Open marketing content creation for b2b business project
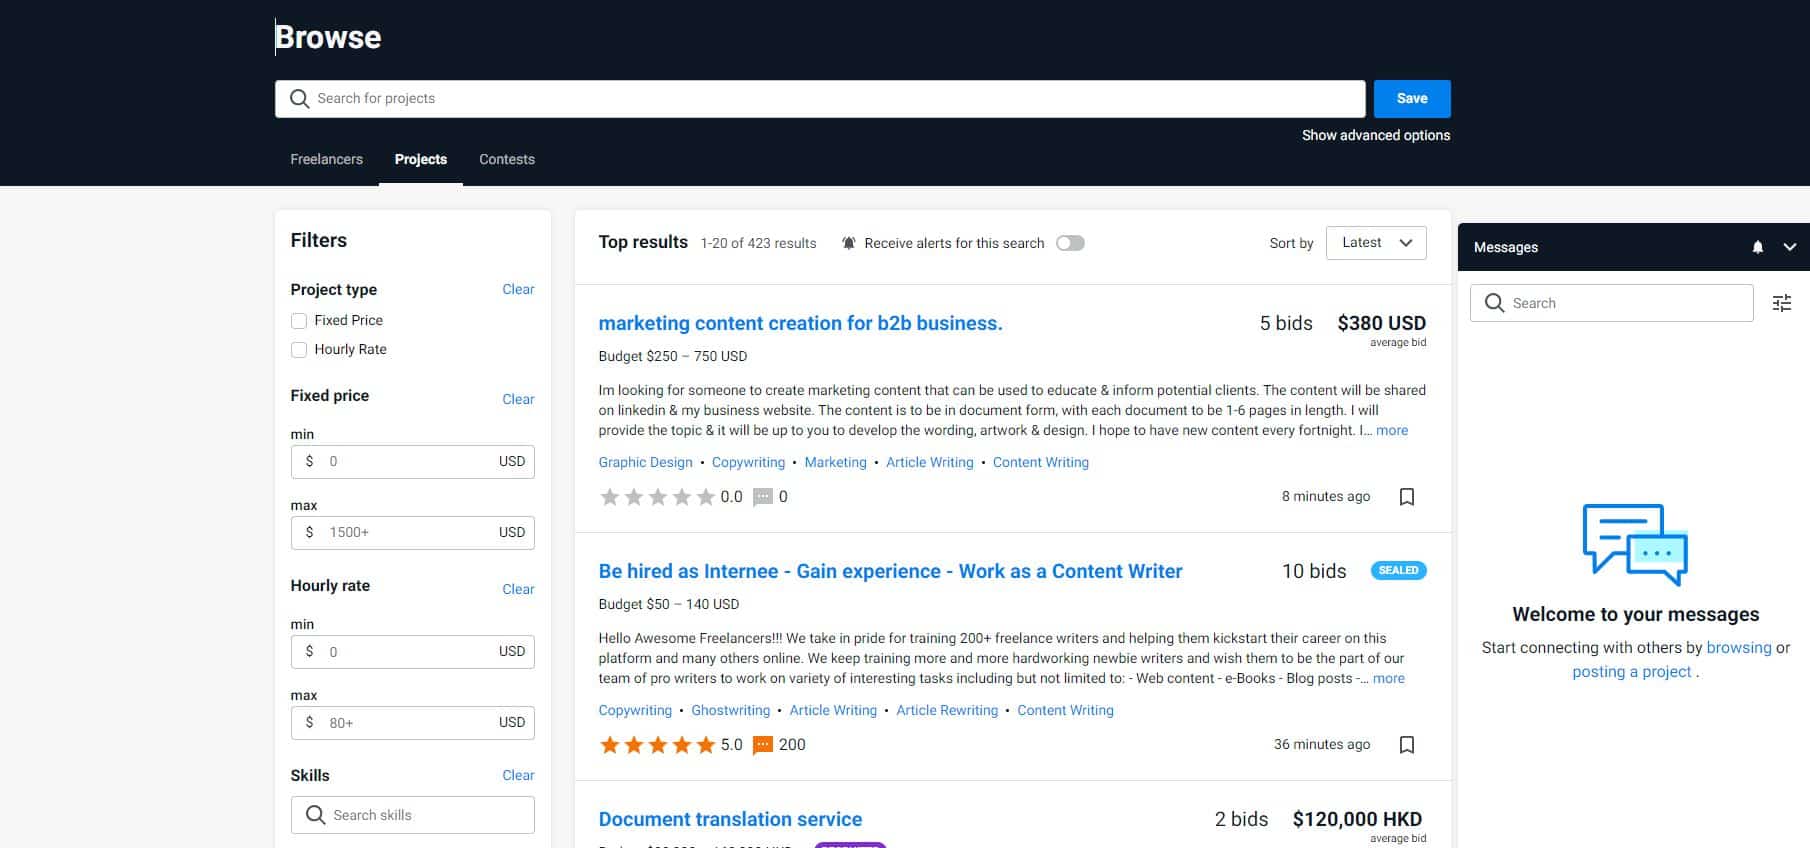This screenshot has width=1810, height=848. [x=800, y=323]
